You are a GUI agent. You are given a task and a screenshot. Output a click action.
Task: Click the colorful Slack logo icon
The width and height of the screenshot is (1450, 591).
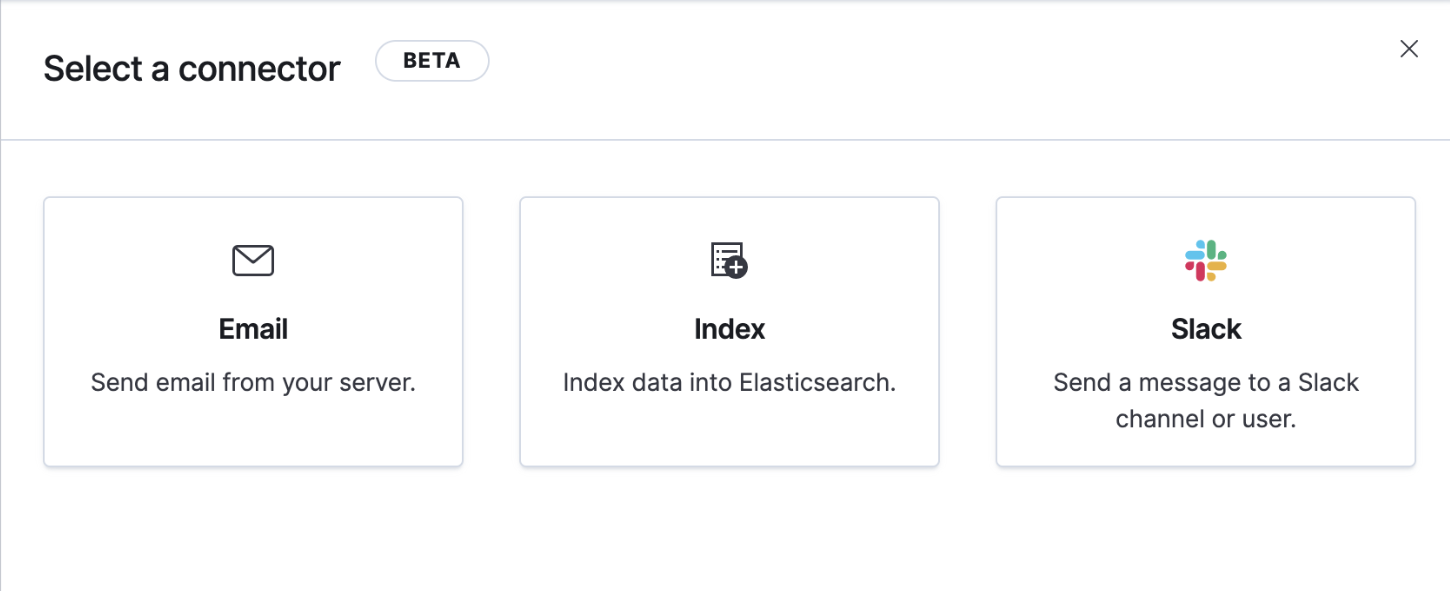pos(1206,261)
